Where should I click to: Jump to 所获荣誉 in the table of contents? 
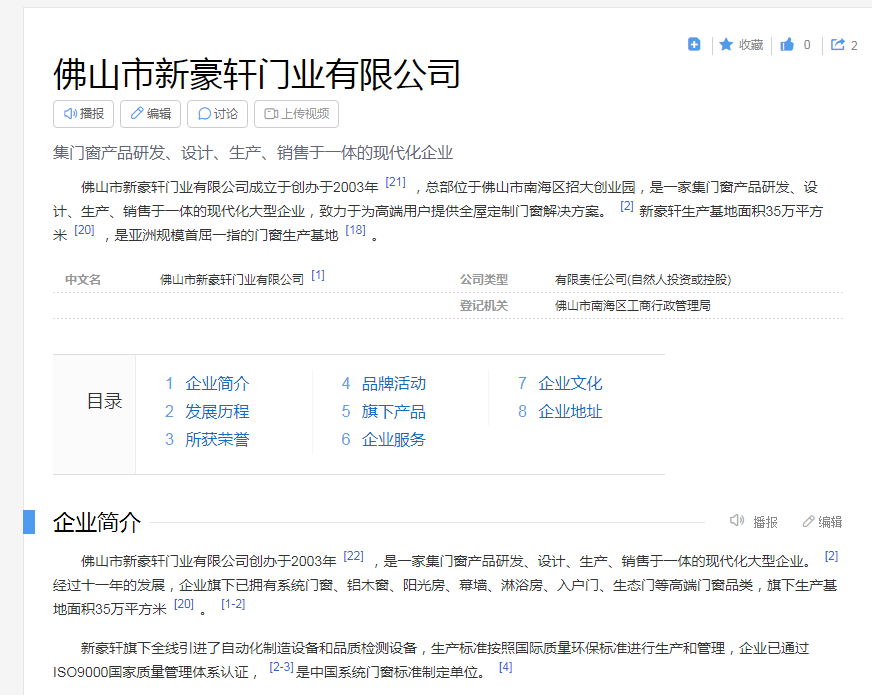coord(217,439)
